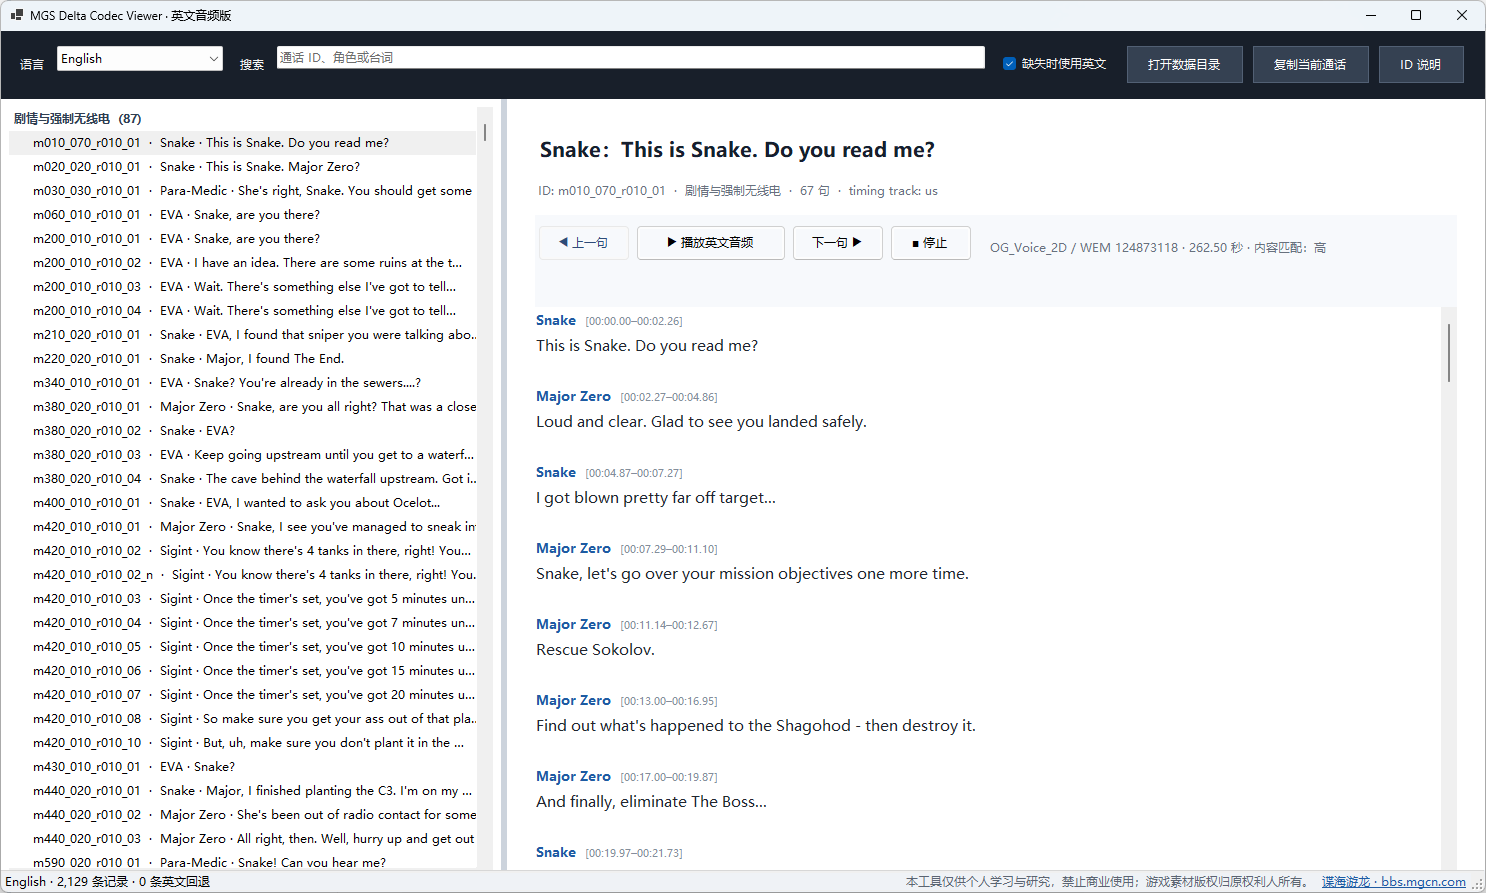Select Sigint call m420_010_r010_02_n

pos(243,575)
